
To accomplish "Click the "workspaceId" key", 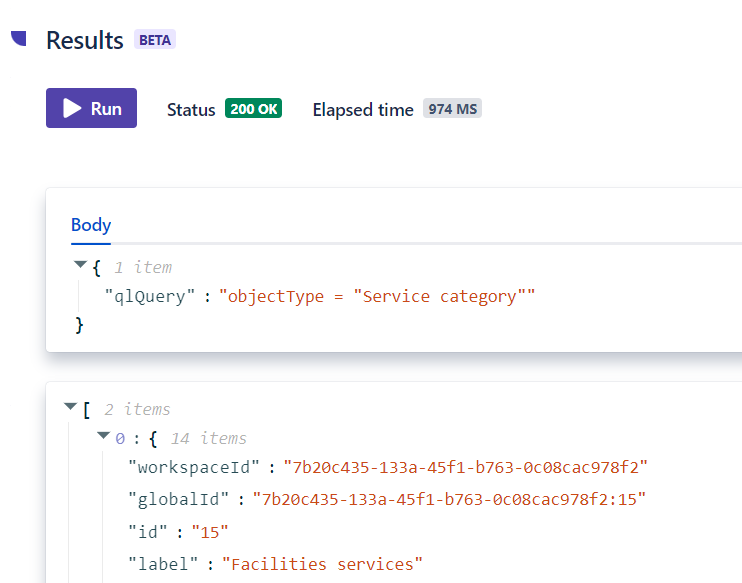I will [195, 467].
